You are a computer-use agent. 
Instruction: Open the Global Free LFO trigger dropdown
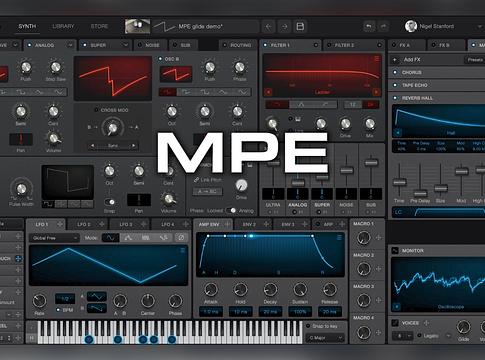click(x=54, y=238)
